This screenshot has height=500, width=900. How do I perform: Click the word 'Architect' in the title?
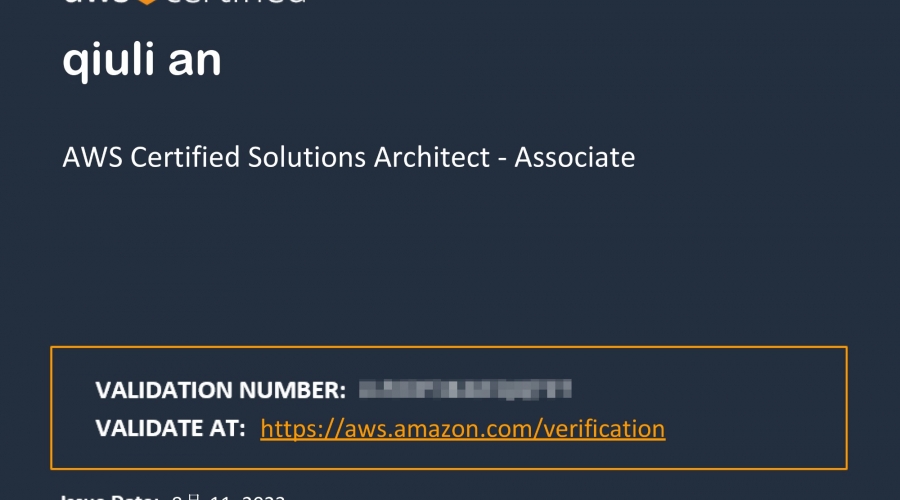[x=432, y=157]
